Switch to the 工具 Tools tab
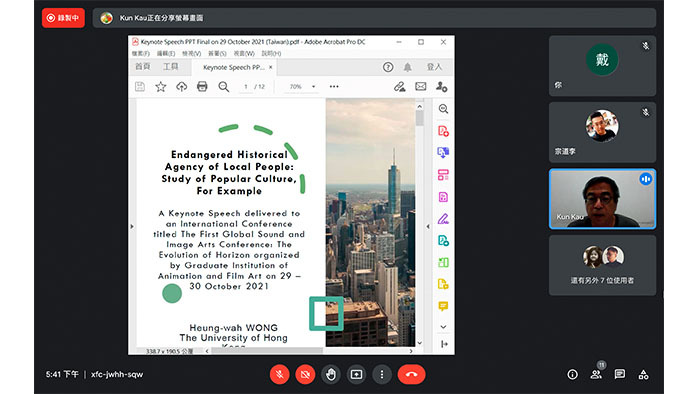 (171, 66)
